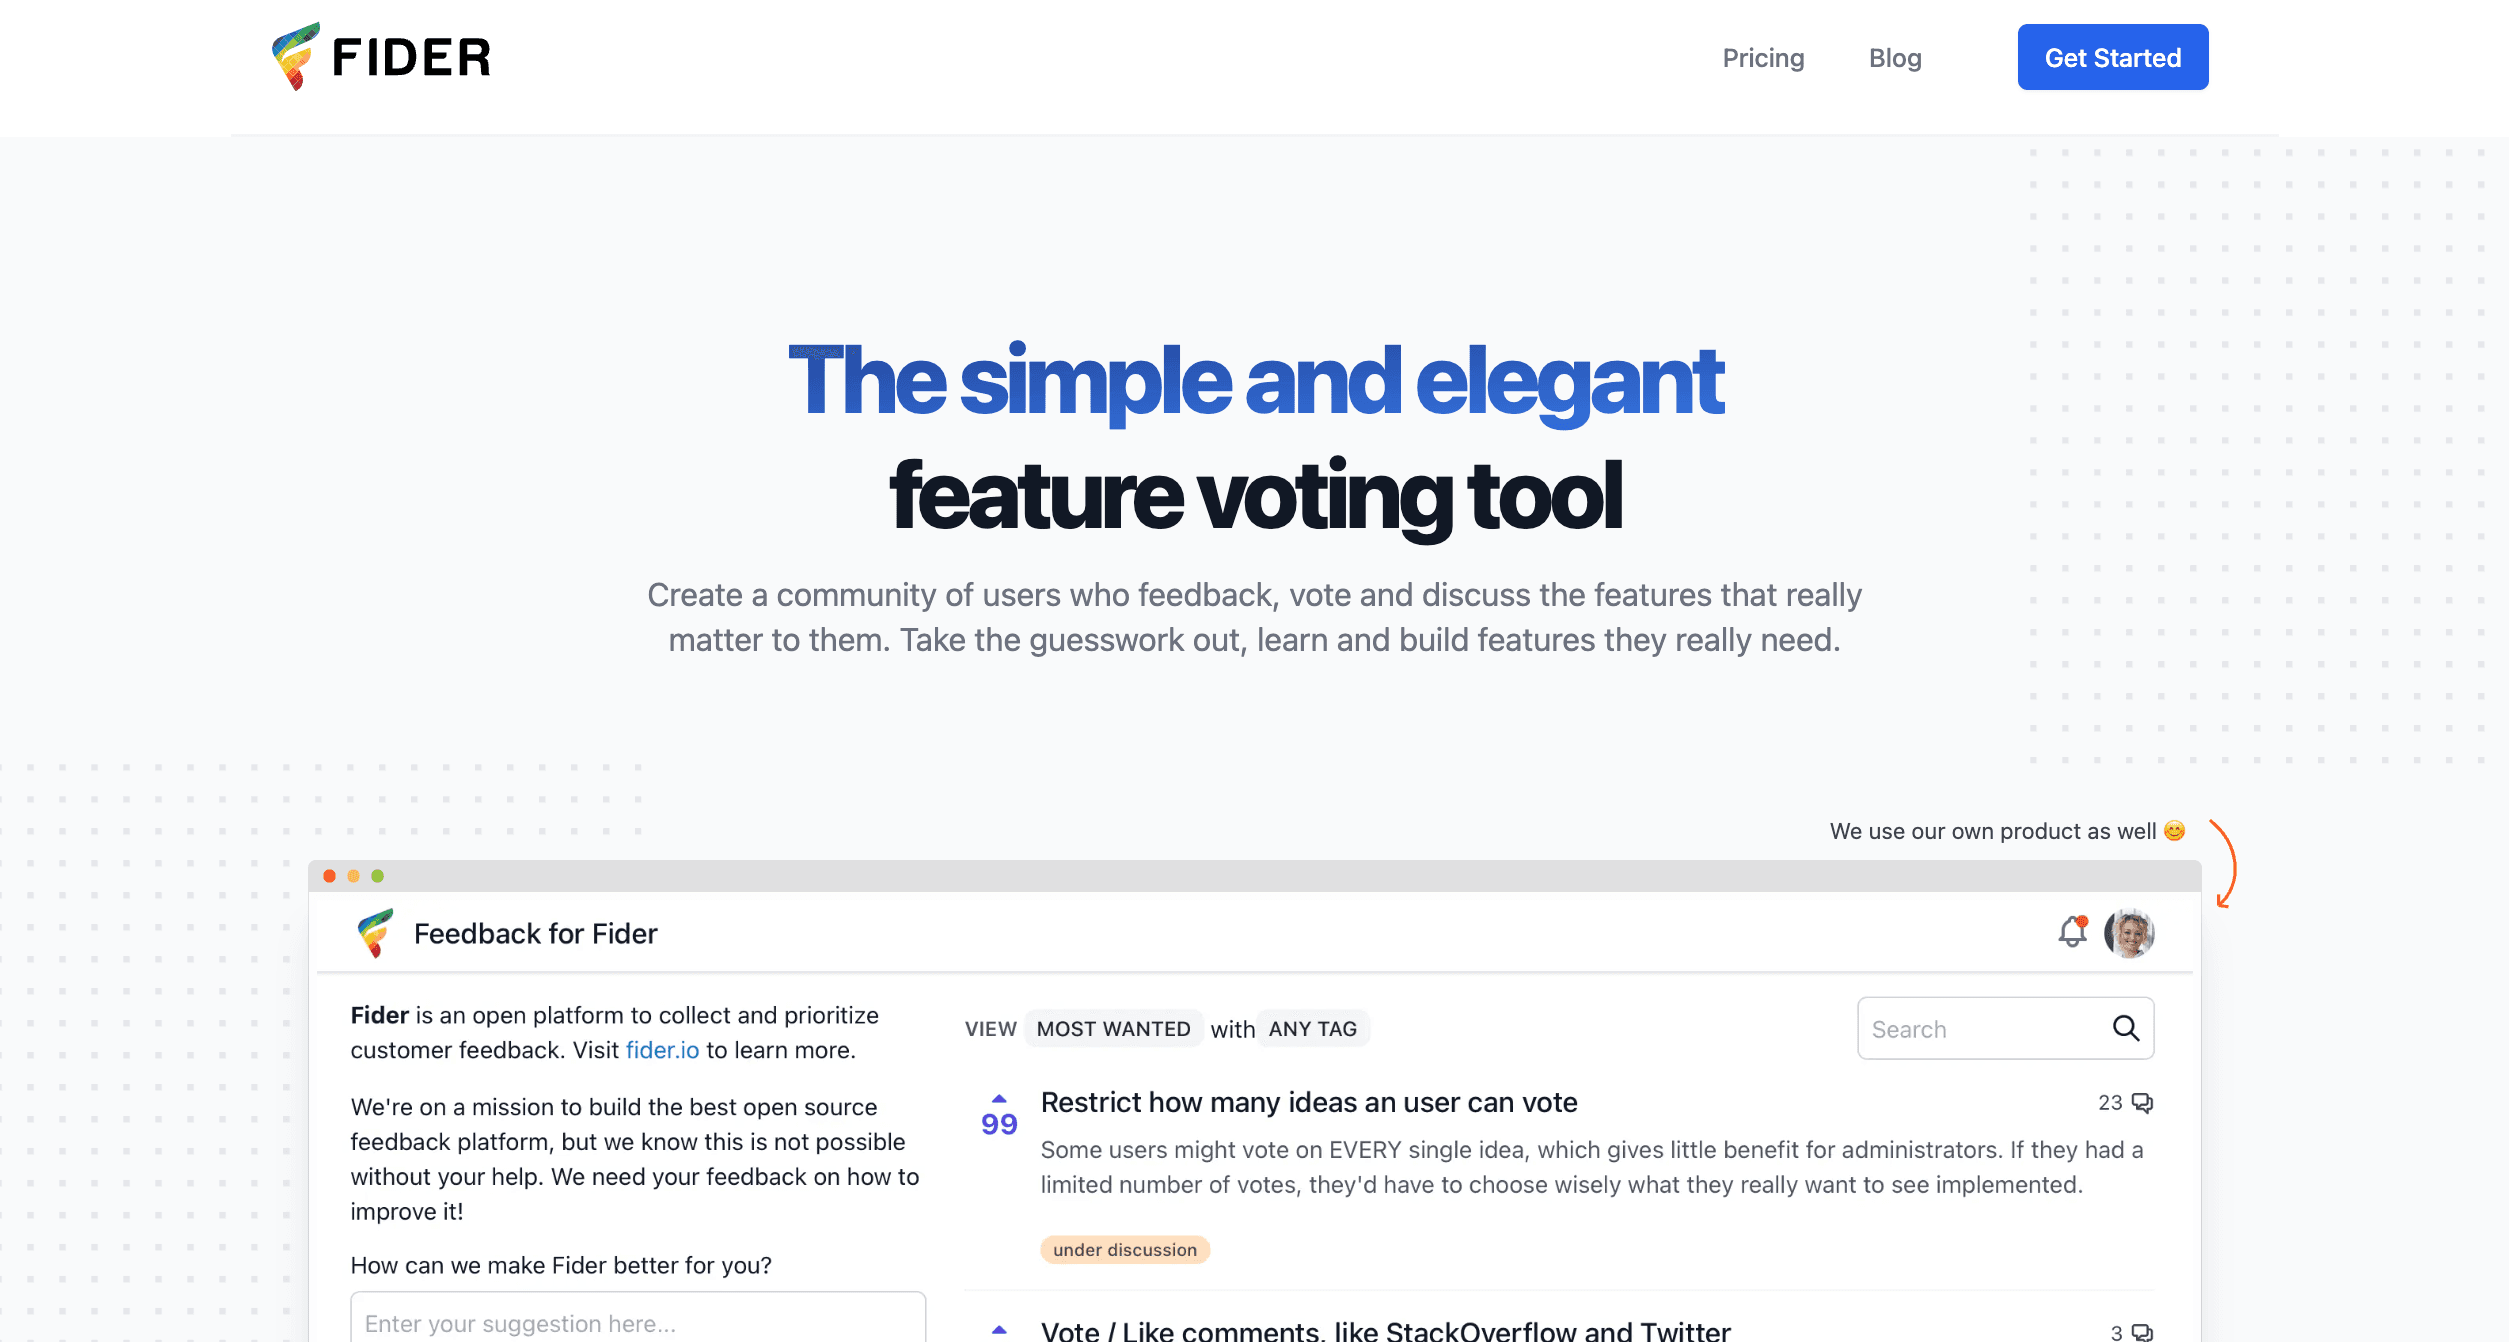Upvote the 'Vote / Like comments' post
2509x1342 pixels.
[999, 1330]
